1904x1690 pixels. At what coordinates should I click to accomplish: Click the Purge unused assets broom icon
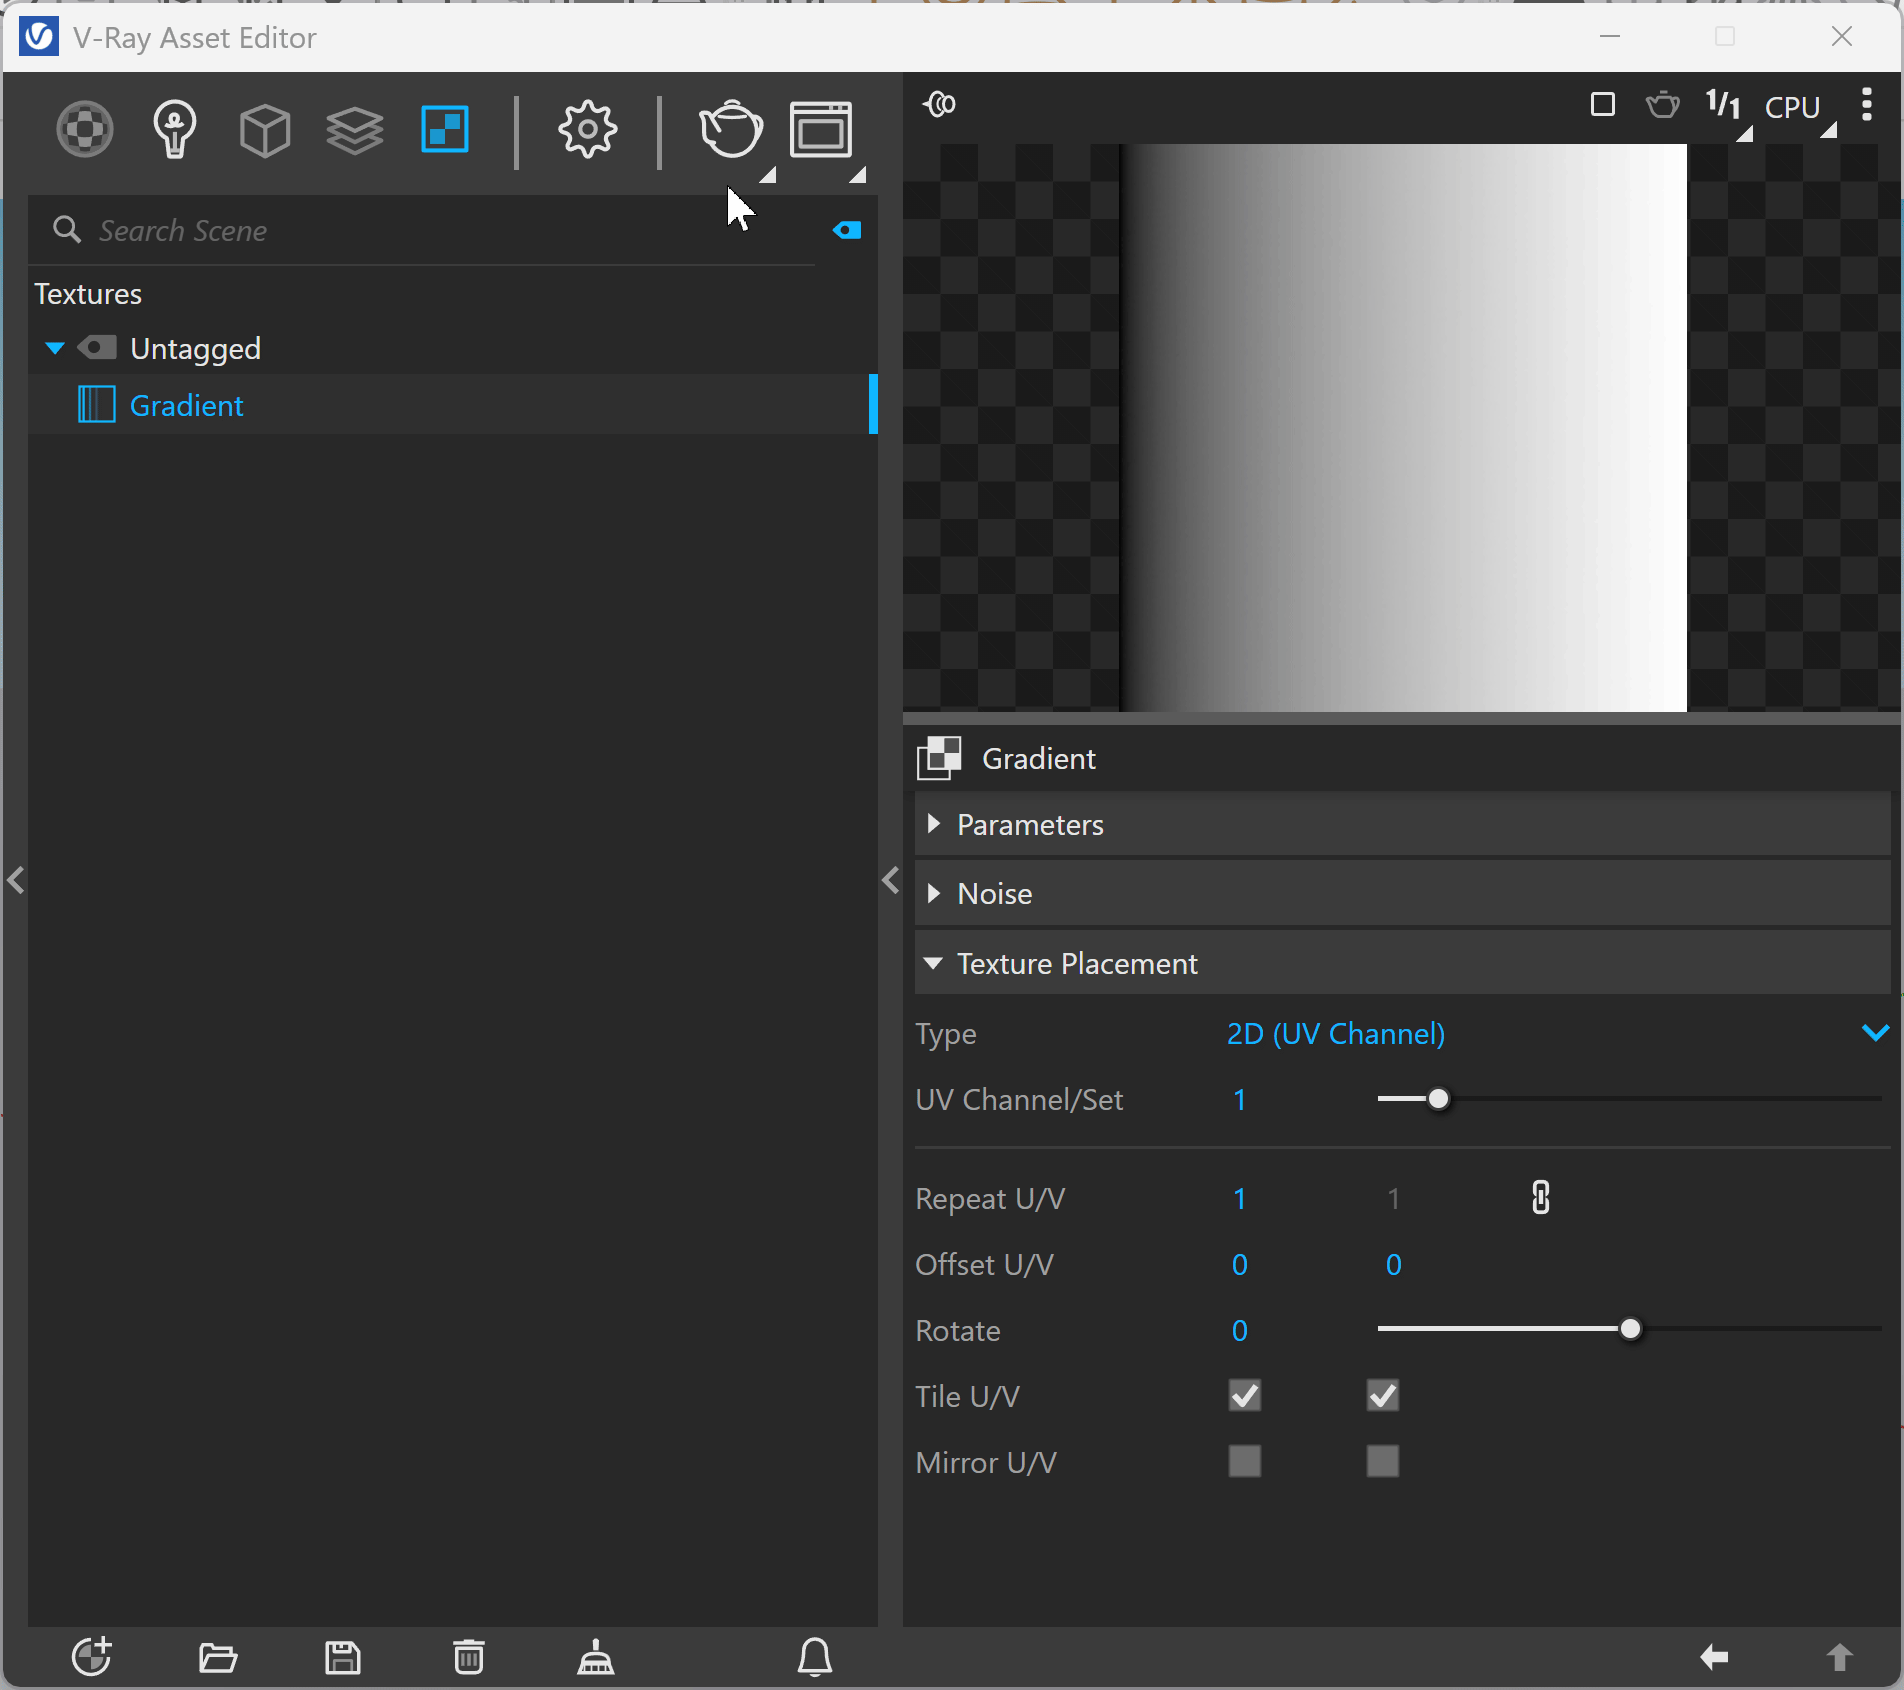596,1657
